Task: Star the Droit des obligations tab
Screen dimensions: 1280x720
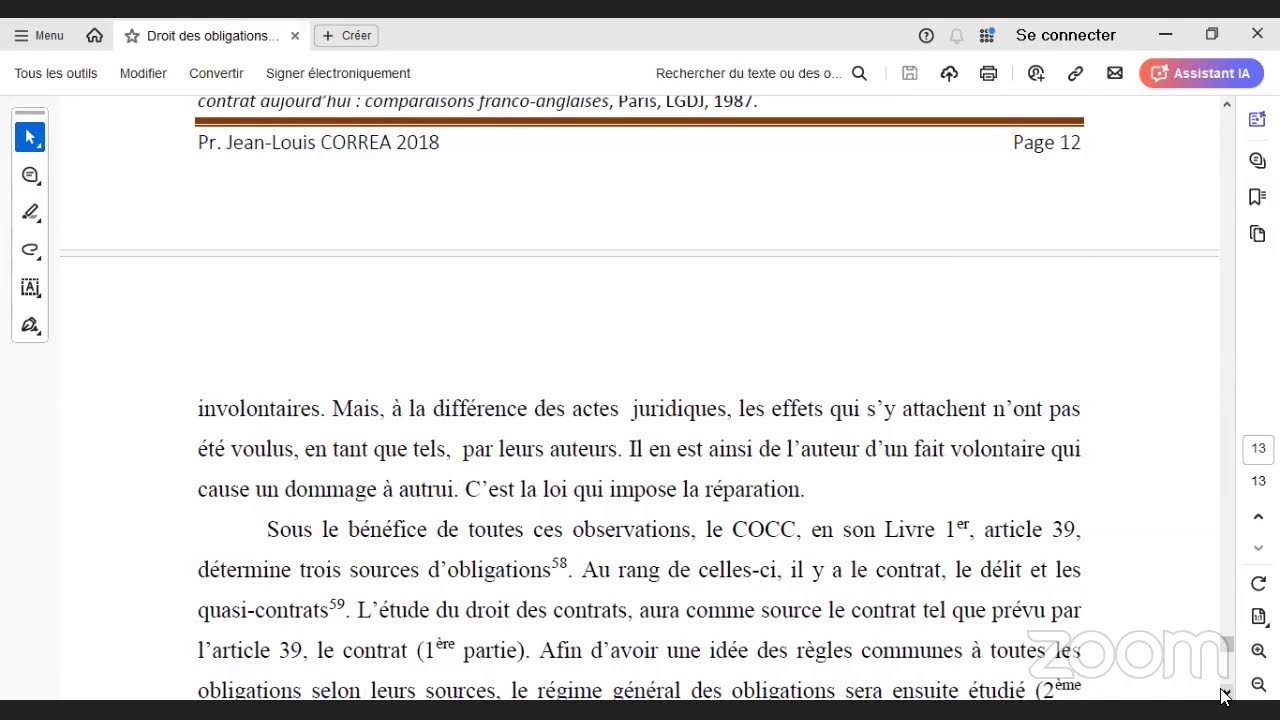Action: 131,36
